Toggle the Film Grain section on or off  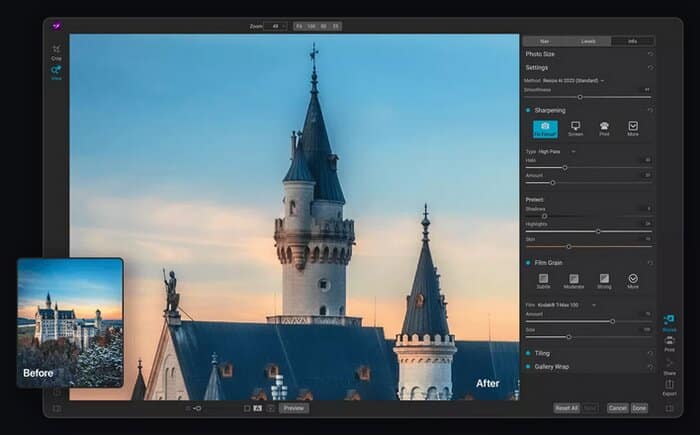pyautogui.click(x=528, y=263)
